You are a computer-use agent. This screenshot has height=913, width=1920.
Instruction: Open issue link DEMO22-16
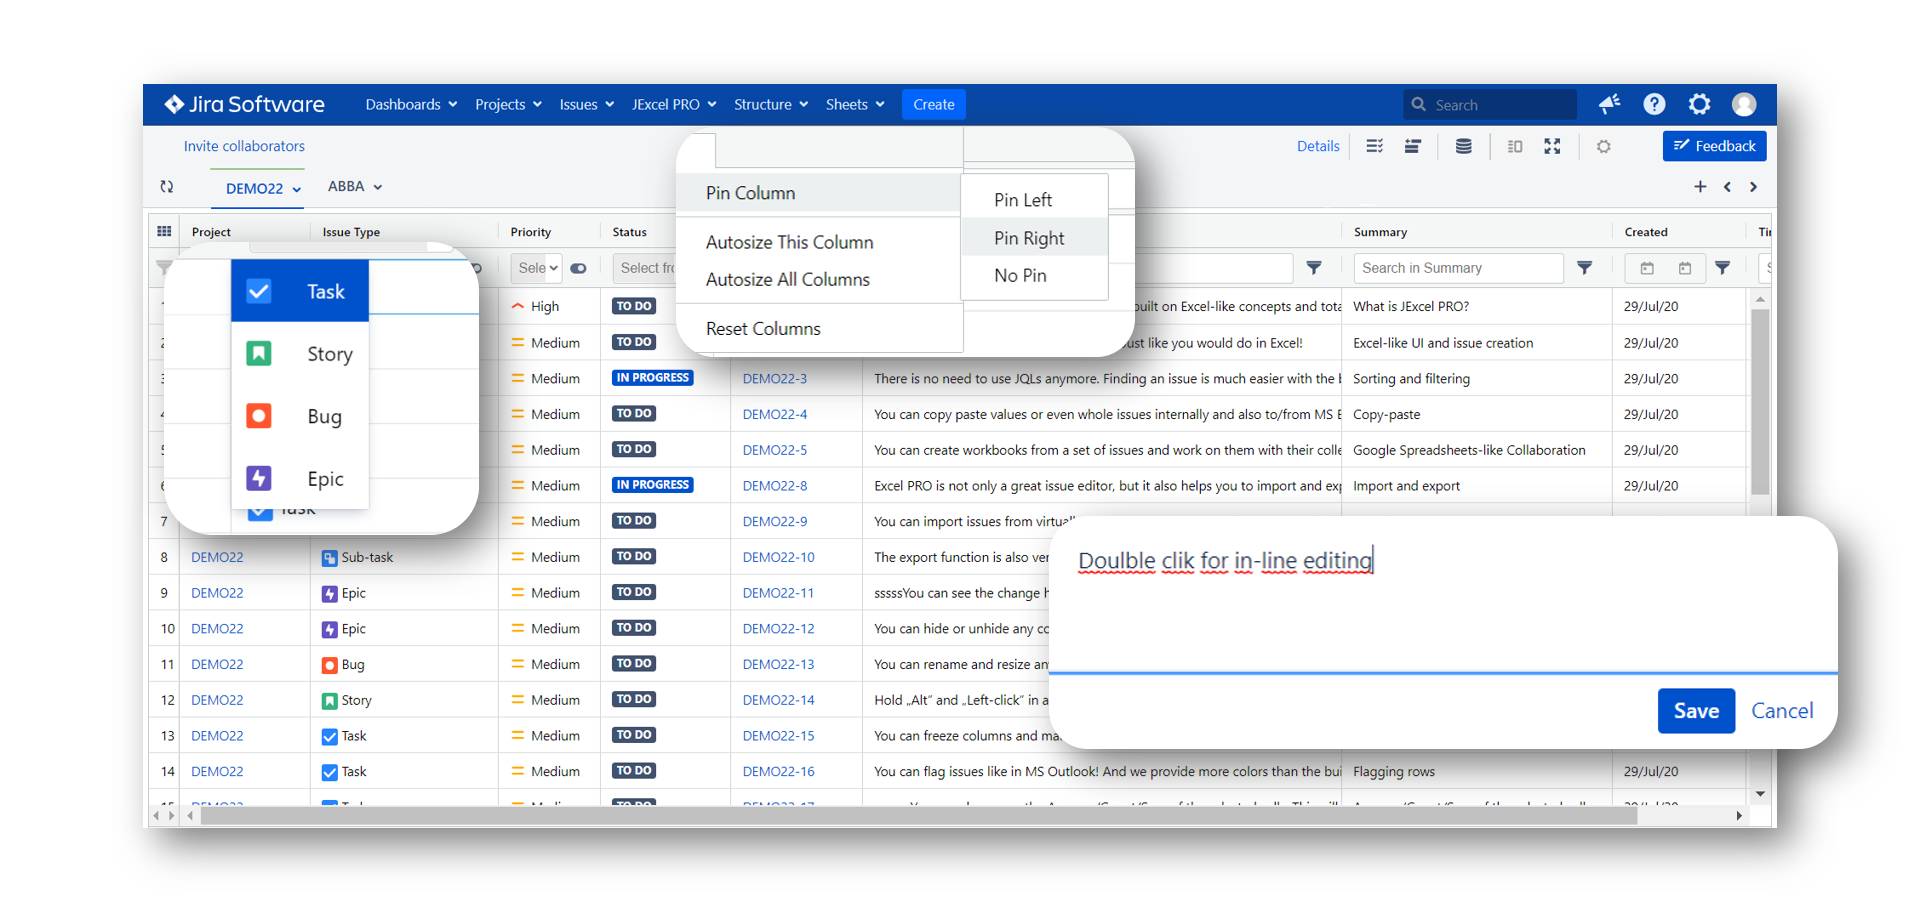tap(778, 772)
